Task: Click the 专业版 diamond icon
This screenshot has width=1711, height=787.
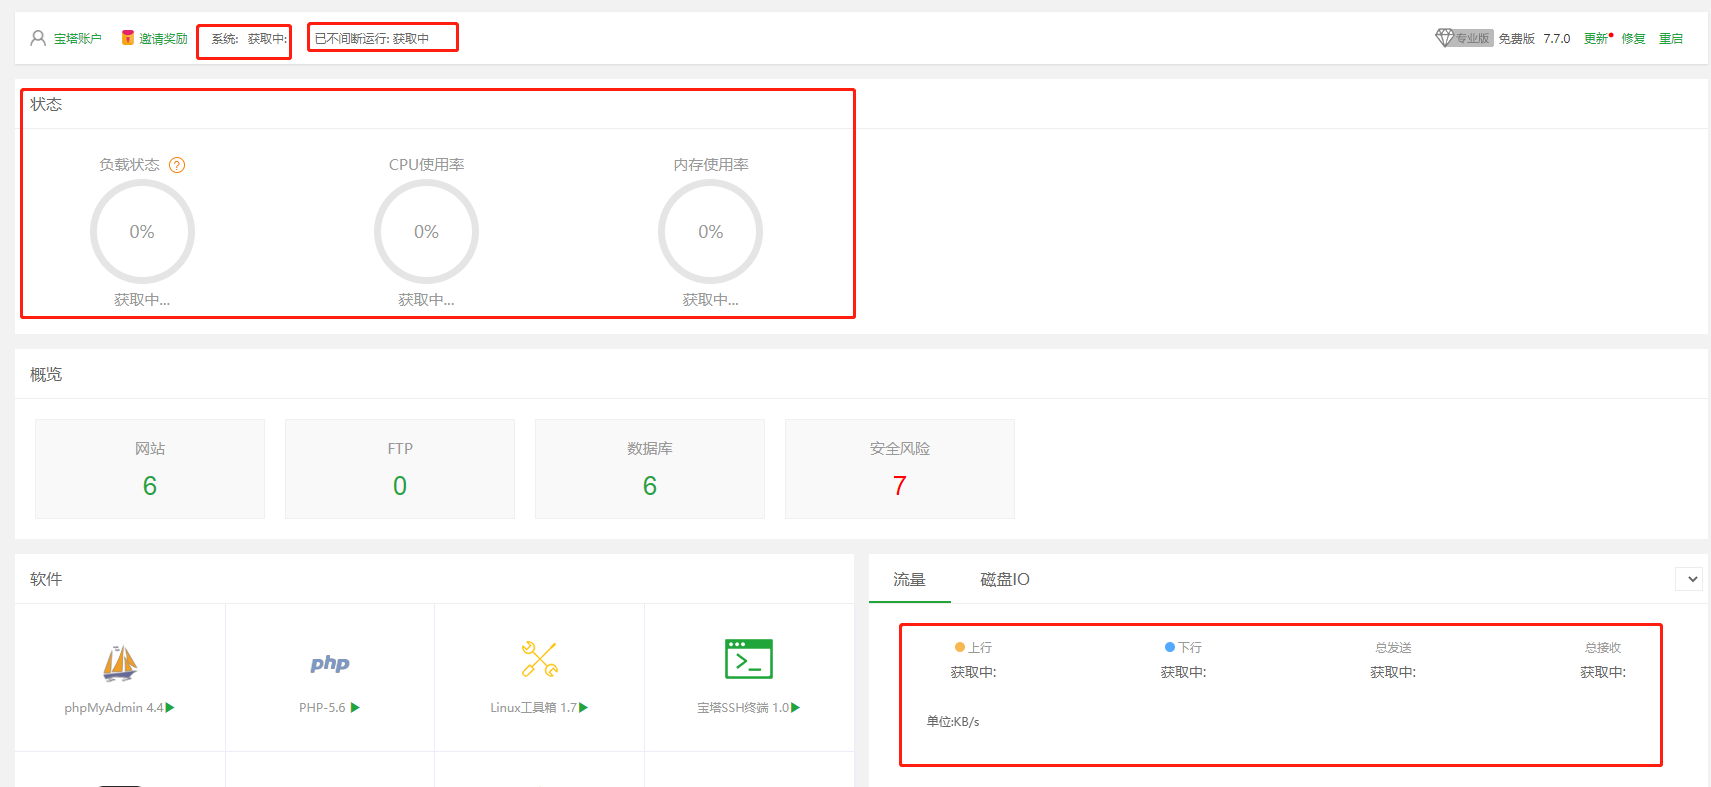Action: point(1444,38)
